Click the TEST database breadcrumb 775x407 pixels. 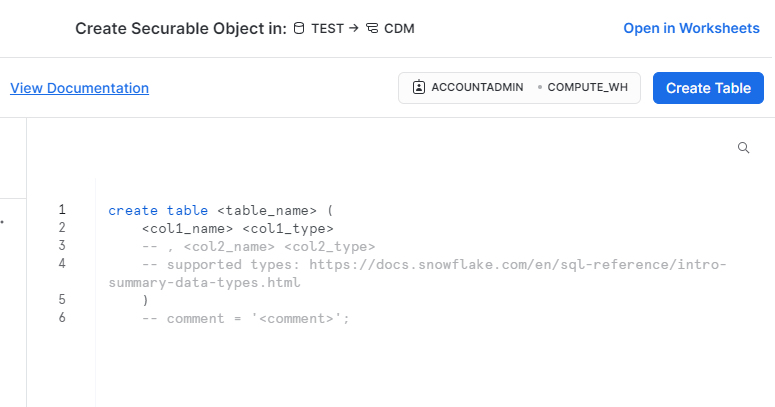point(327,29)
